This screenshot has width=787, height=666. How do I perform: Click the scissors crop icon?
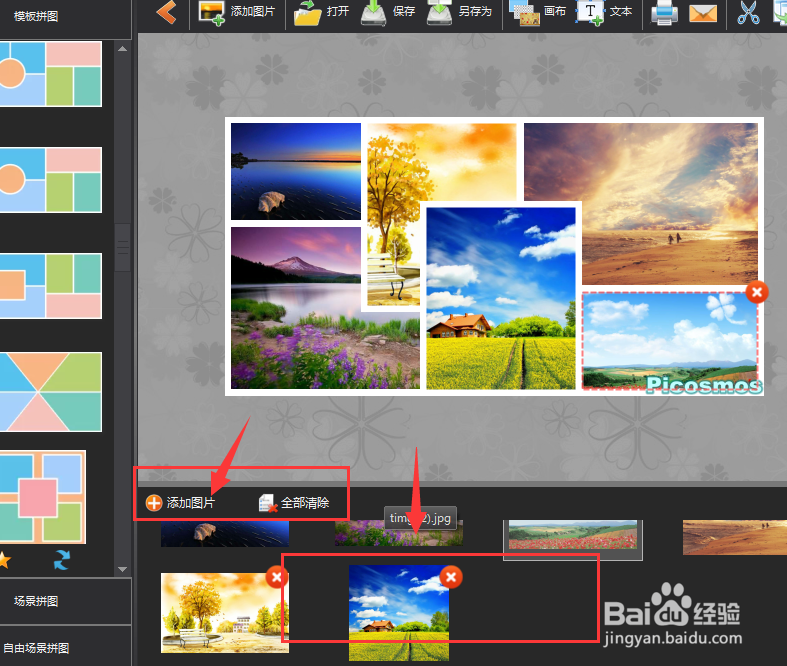(x=748, y=13)
